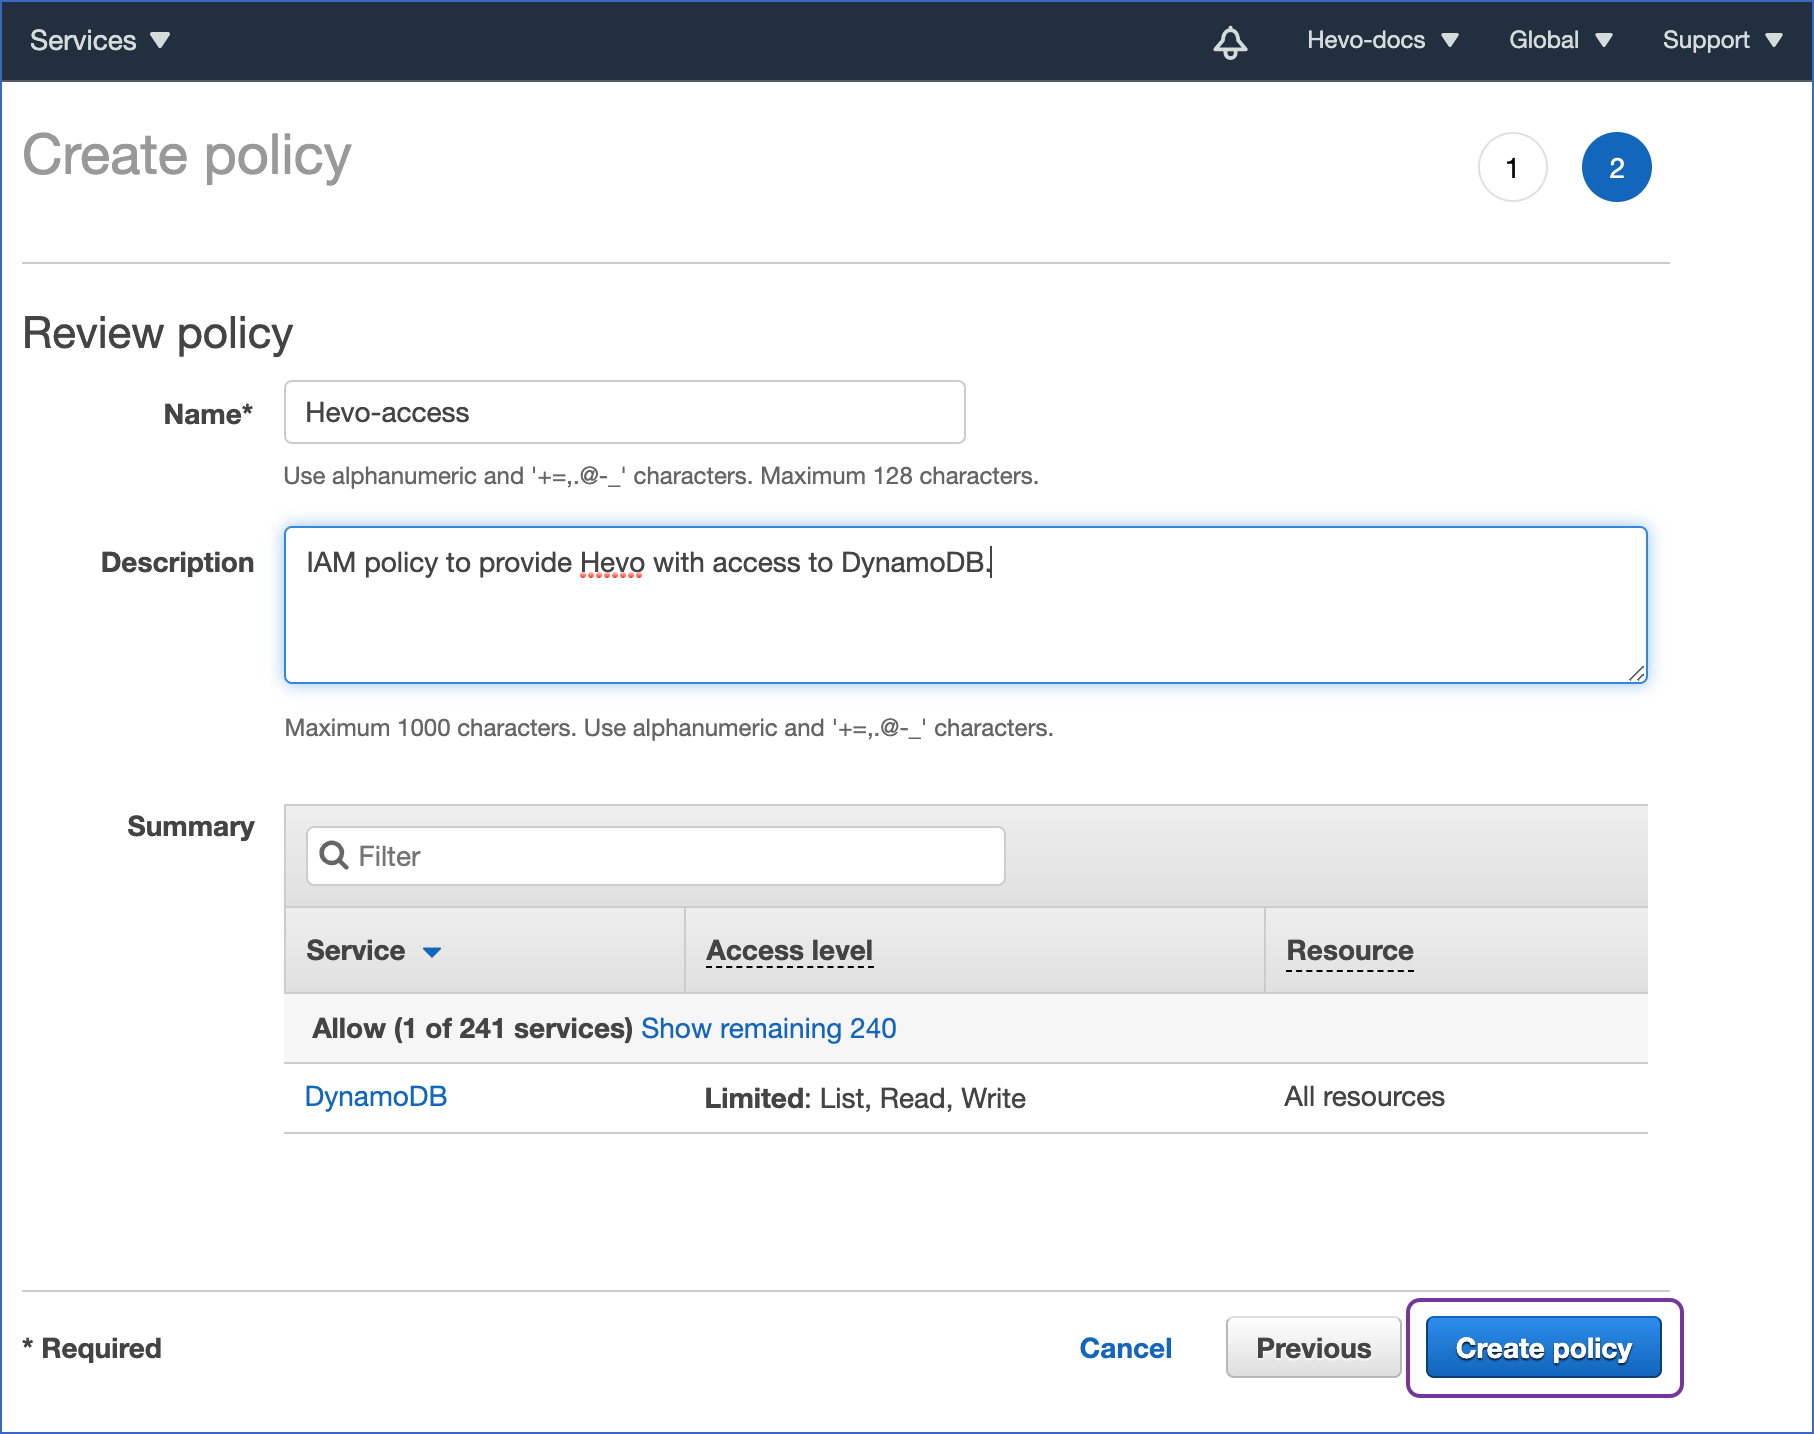Image resolution: width=1814 pixels, height=1434 pixels.
Task: Click the Access level column header
Action: pos(789,950)
